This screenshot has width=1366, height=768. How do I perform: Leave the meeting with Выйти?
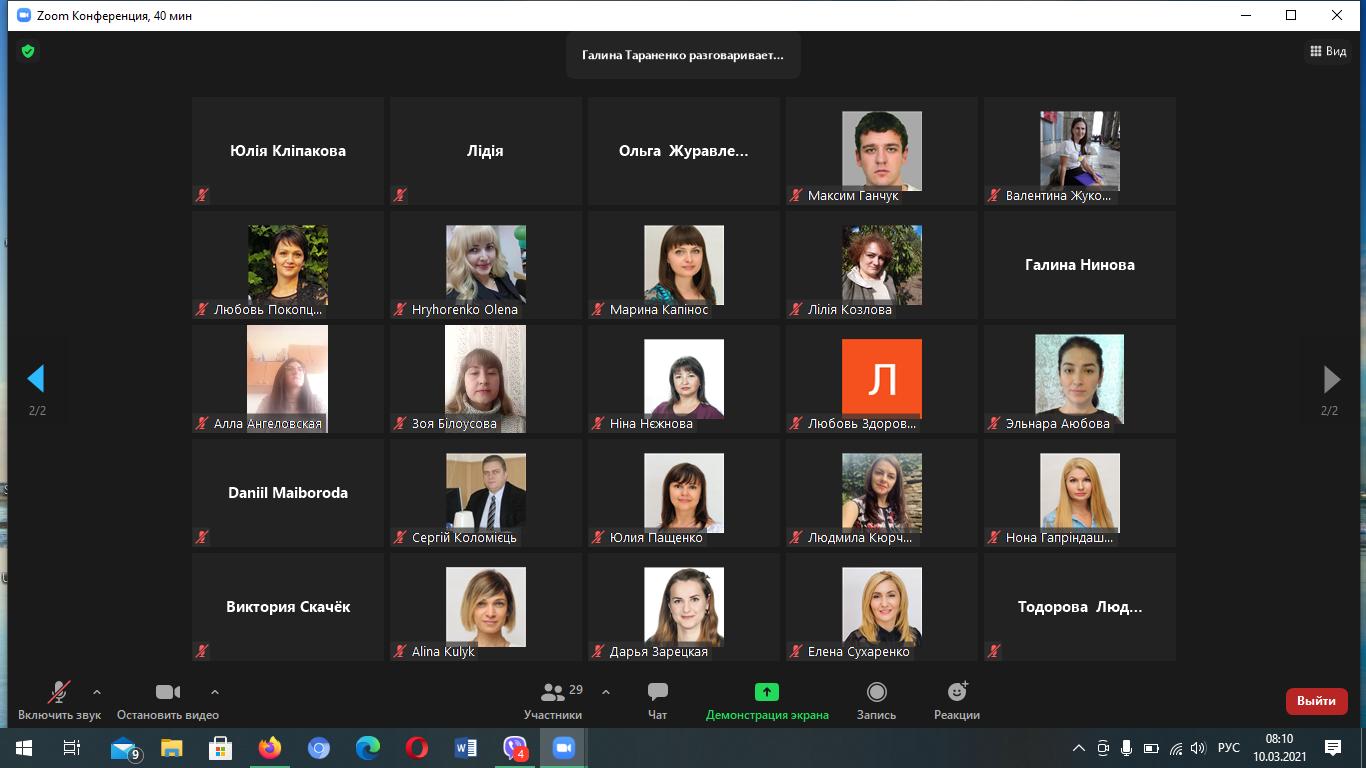pos(1316,701)
